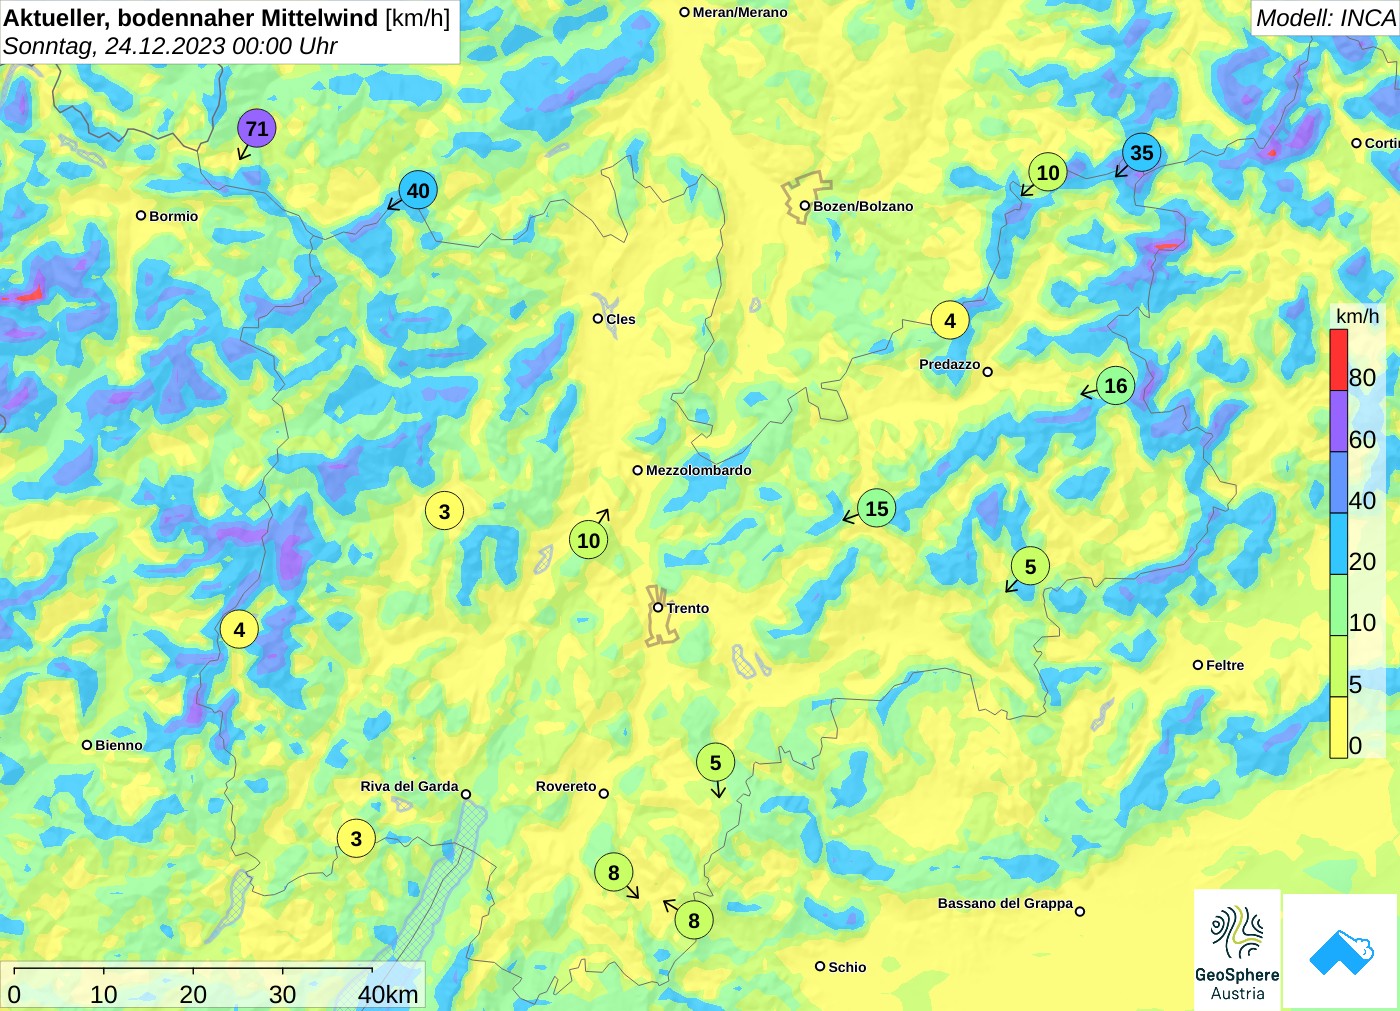Click the blue 35 km/h wind marker

(x=1141, y=153)
